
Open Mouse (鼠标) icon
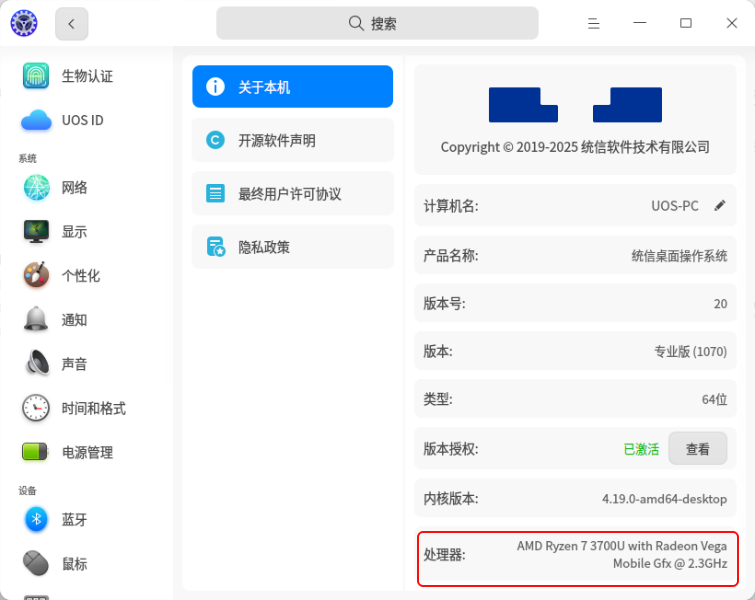click(x=36, y=563)
